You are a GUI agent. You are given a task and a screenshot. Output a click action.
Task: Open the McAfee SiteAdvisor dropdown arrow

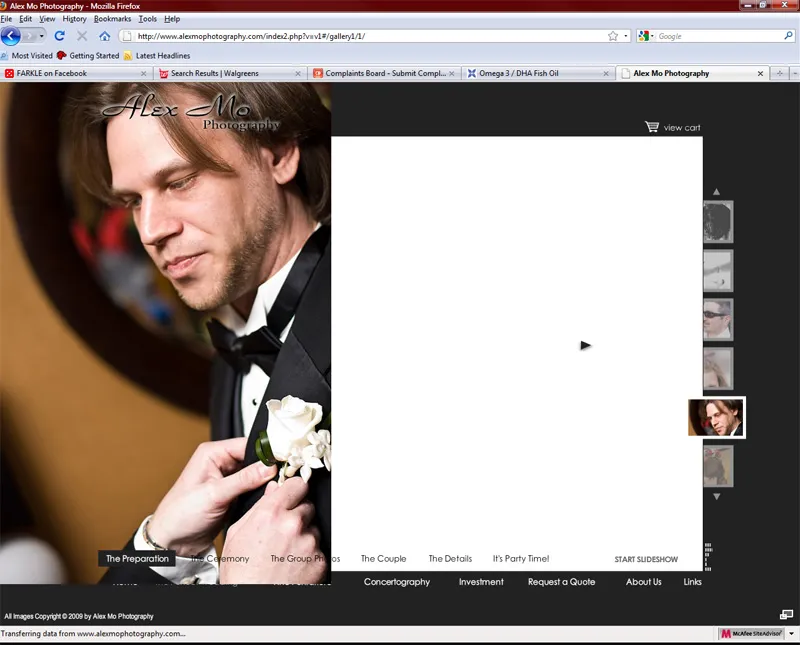point(792,634)
